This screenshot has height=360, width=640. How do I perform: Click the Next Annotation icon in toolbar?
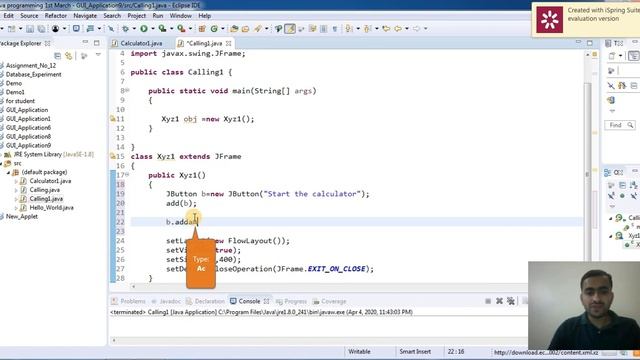pyautogui.click(x=349, y=29)
